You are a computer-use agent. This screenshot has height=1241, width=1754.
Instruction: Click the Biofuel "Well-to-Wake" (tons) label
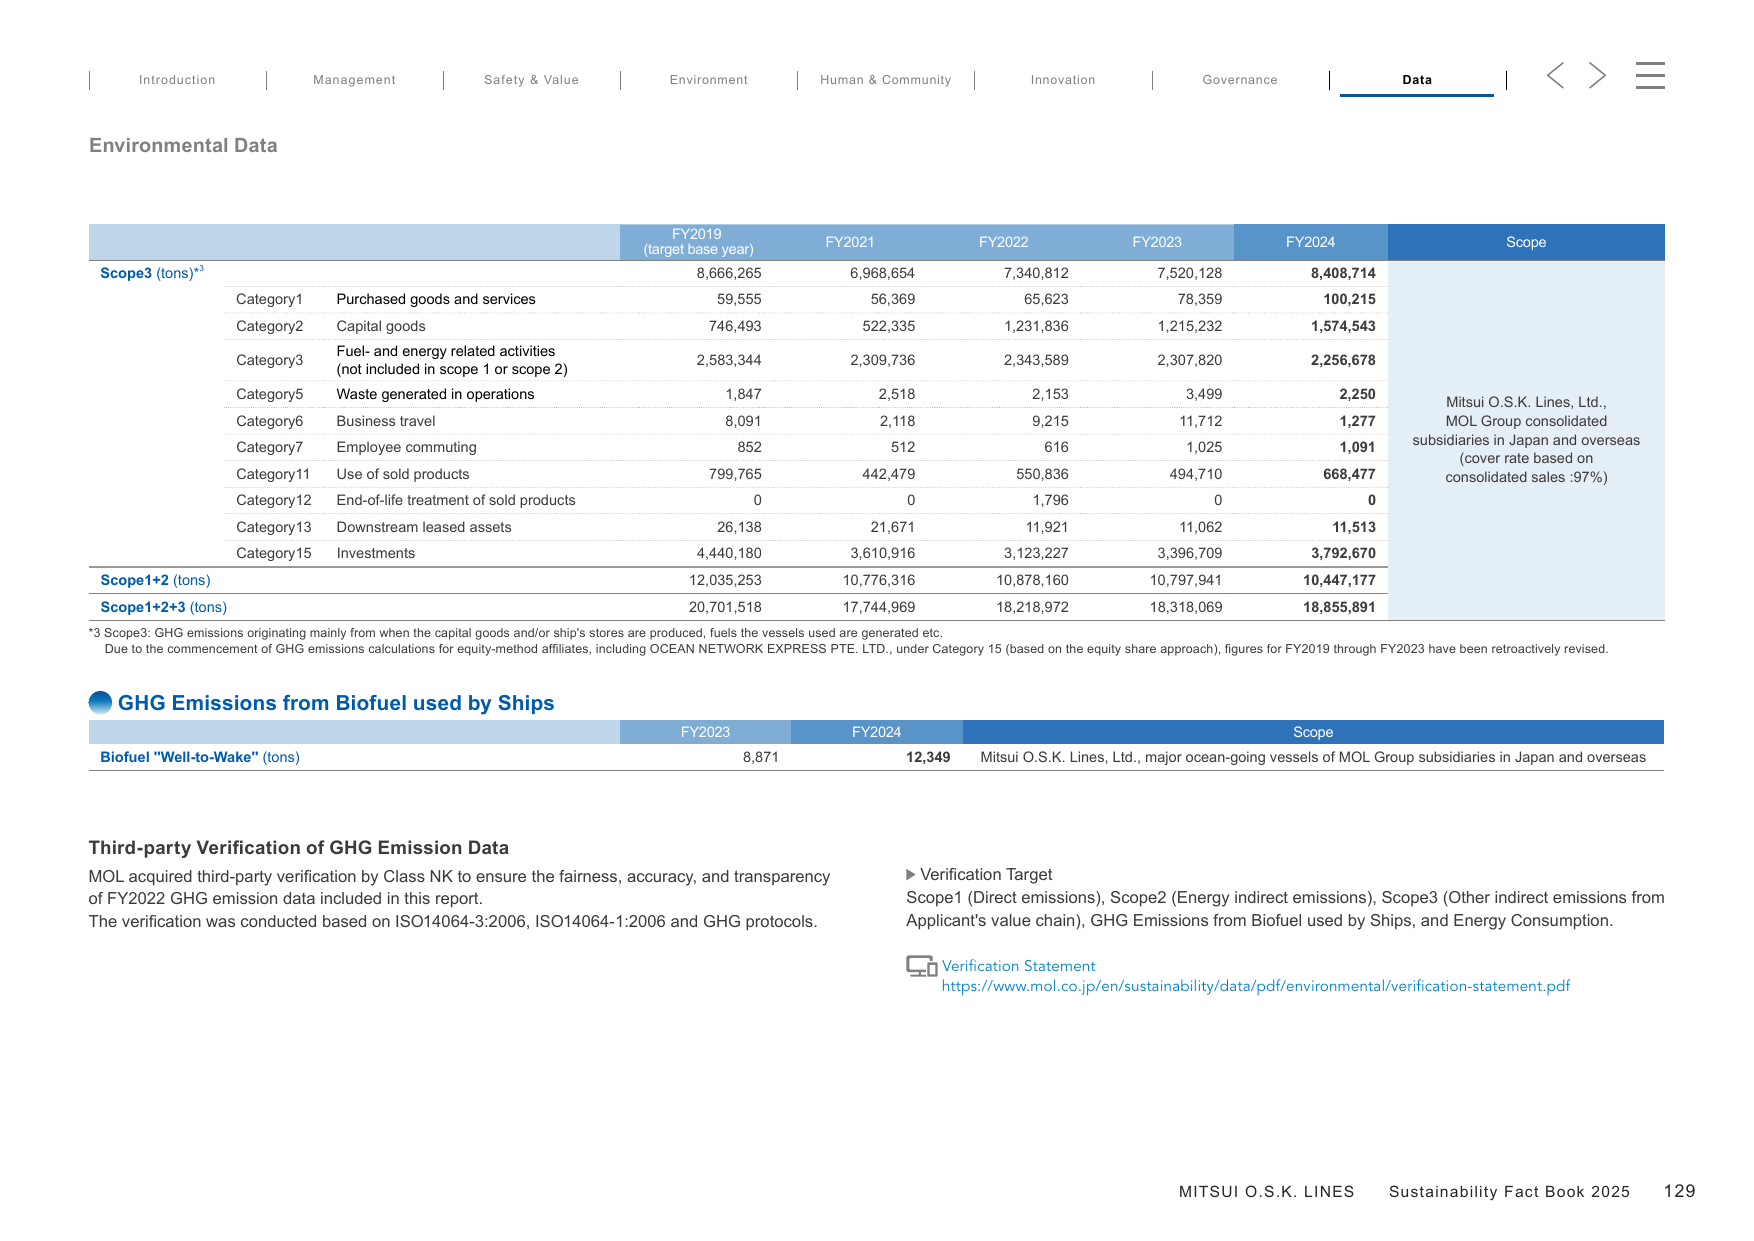click(200, 757)
